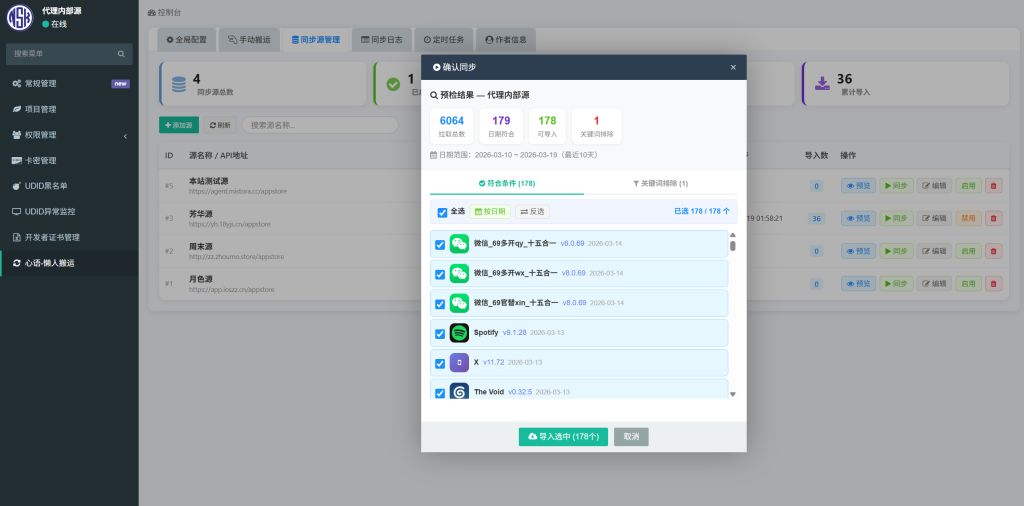Click the purple X app icon

[x=459, y=362]
